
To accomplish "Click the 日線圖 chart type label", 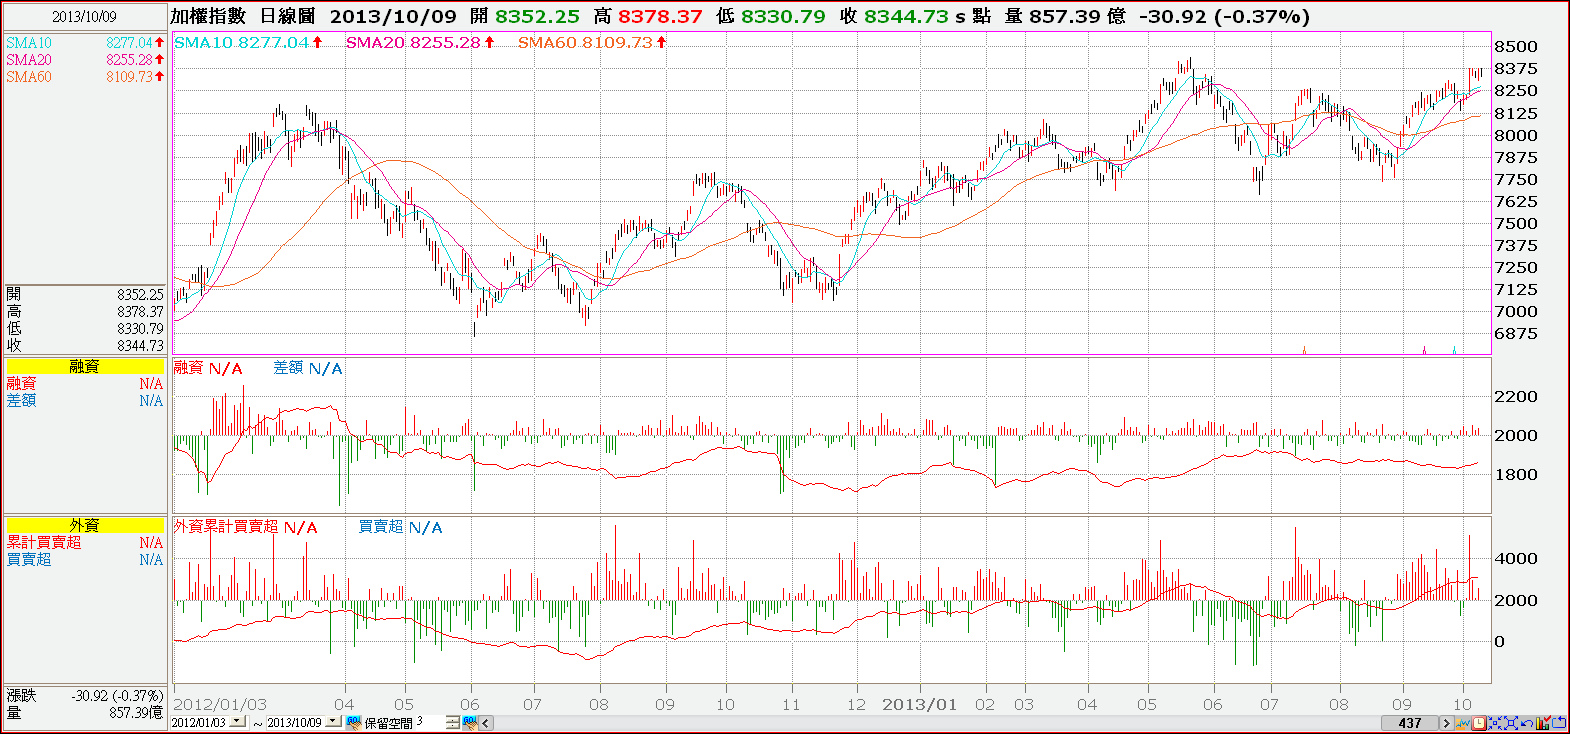I will [x=287, y=16].
